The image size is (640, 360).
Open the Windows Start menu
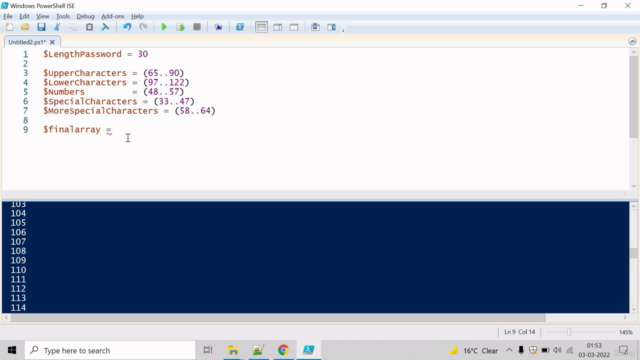(12, 350)
